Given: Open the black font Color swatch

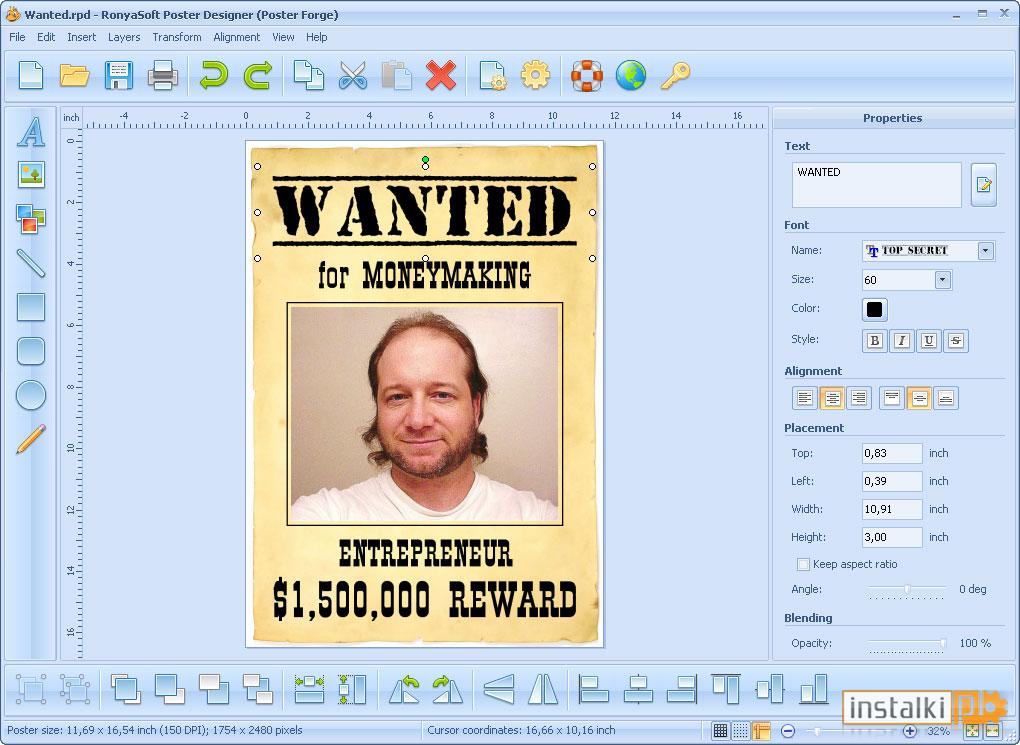Looking at the screenshot, I should click(874, 310).
